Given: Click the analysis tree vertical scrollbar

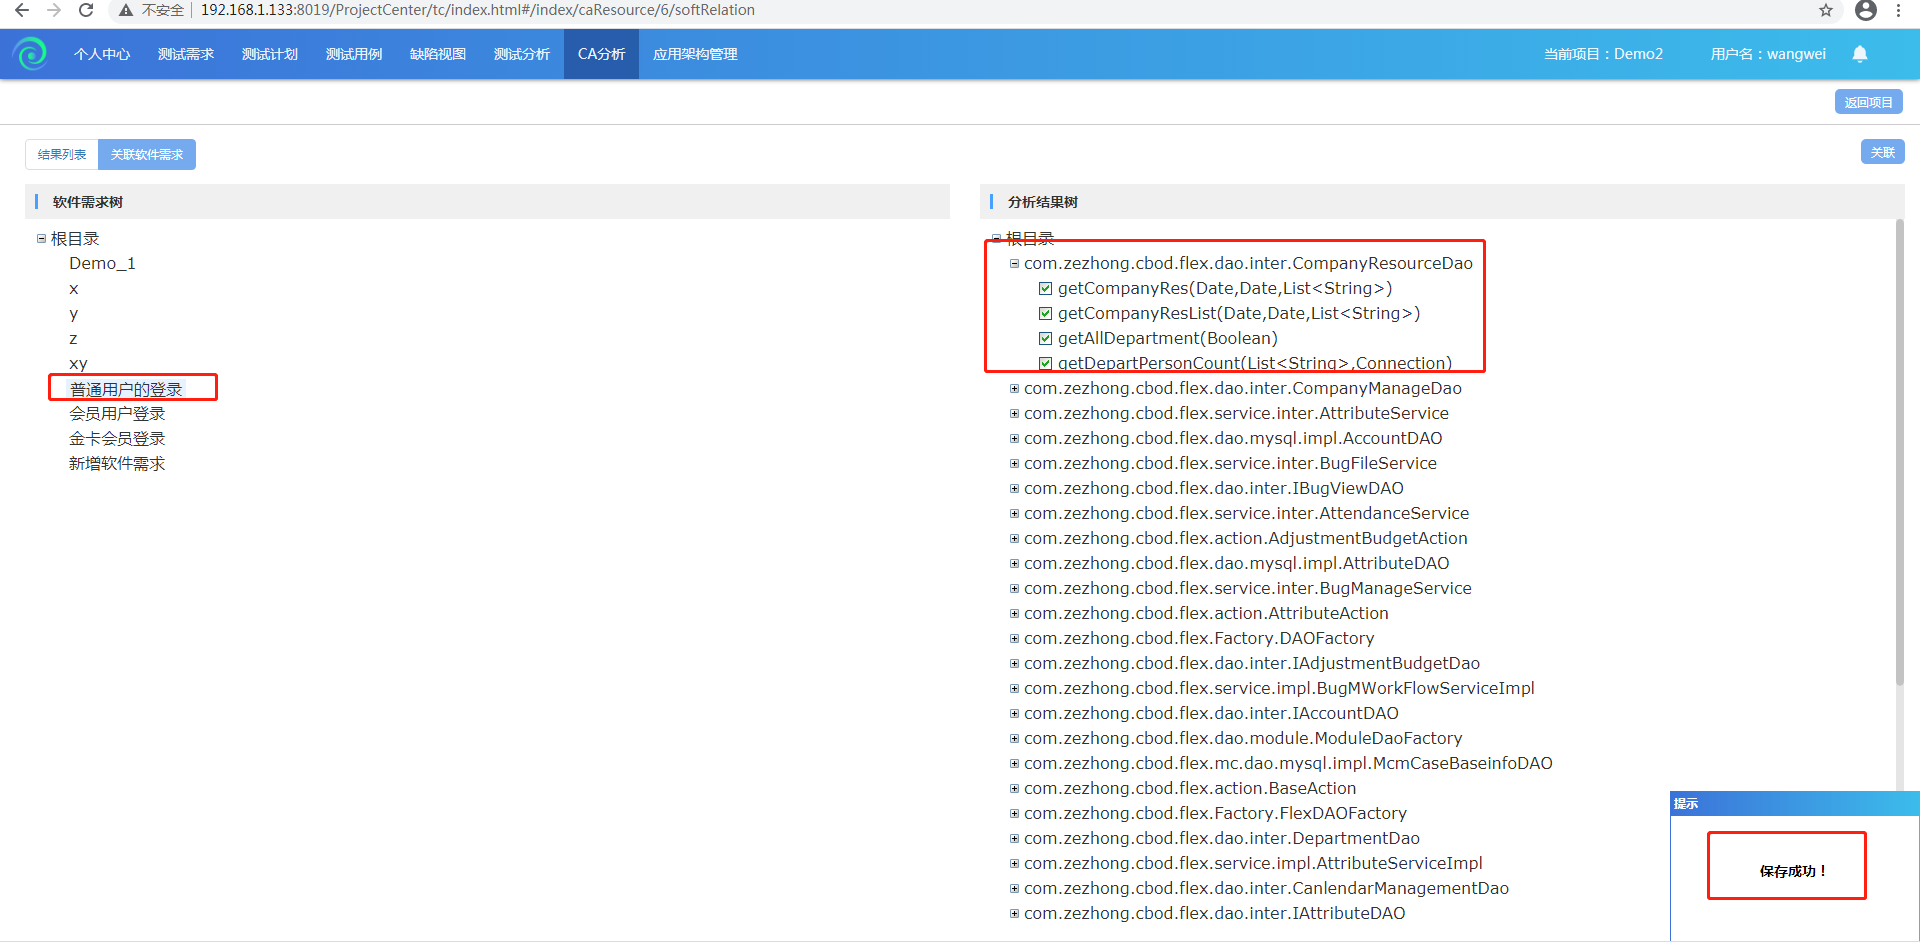Looking at the screenshot, I should [1899, 450].
